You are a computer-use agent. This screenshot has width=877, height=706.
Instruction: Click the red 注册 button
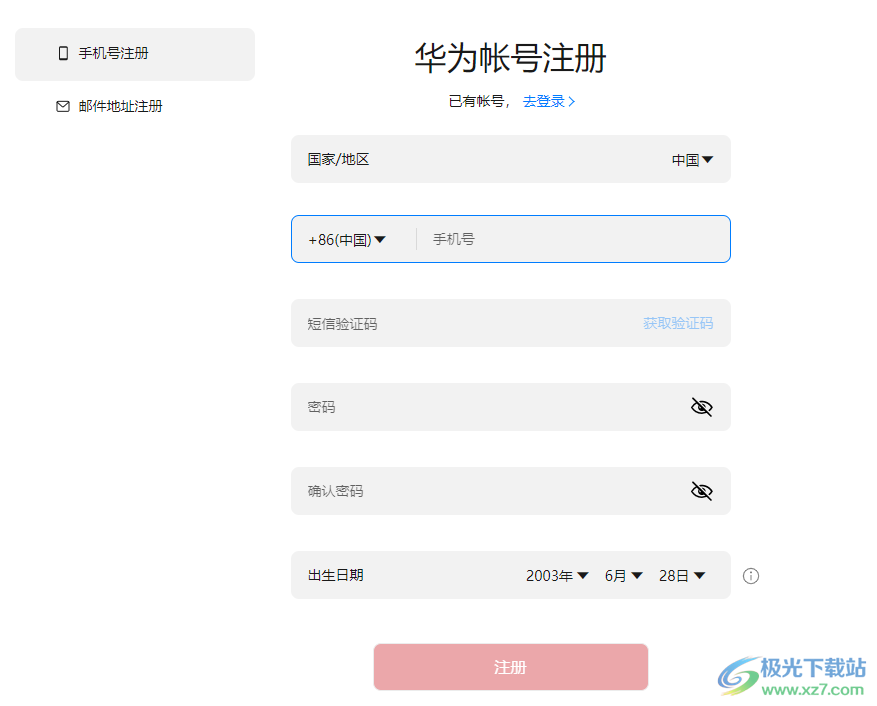[x=511, y=667]
